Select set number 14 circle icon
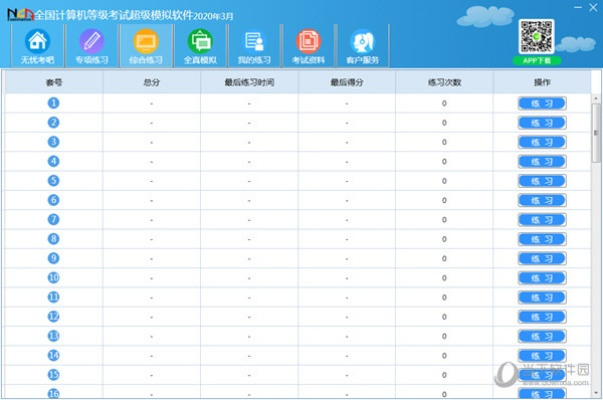The image size is (603, 400). click(53, 355)
